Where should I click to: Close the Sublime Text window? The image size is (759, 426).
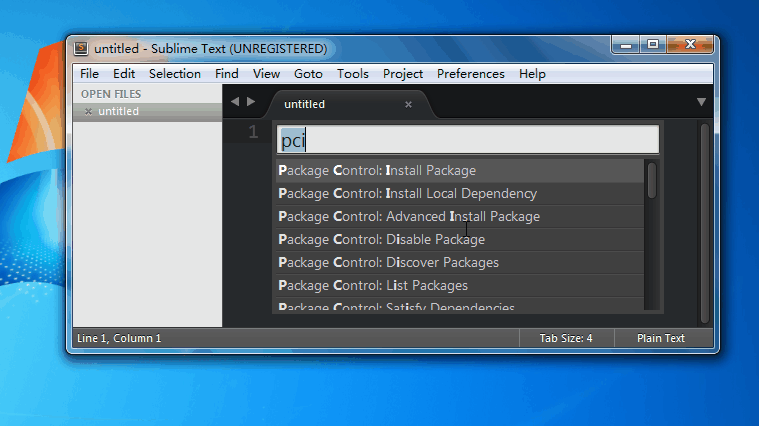[690, 45]
